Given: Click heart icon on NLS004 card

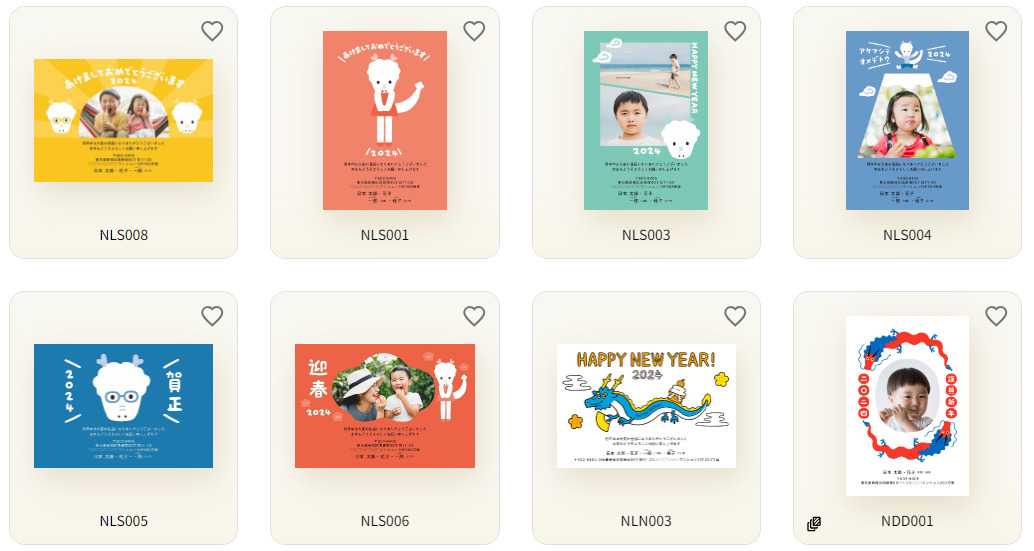Looking at the screenshot, I should [996, 31].
